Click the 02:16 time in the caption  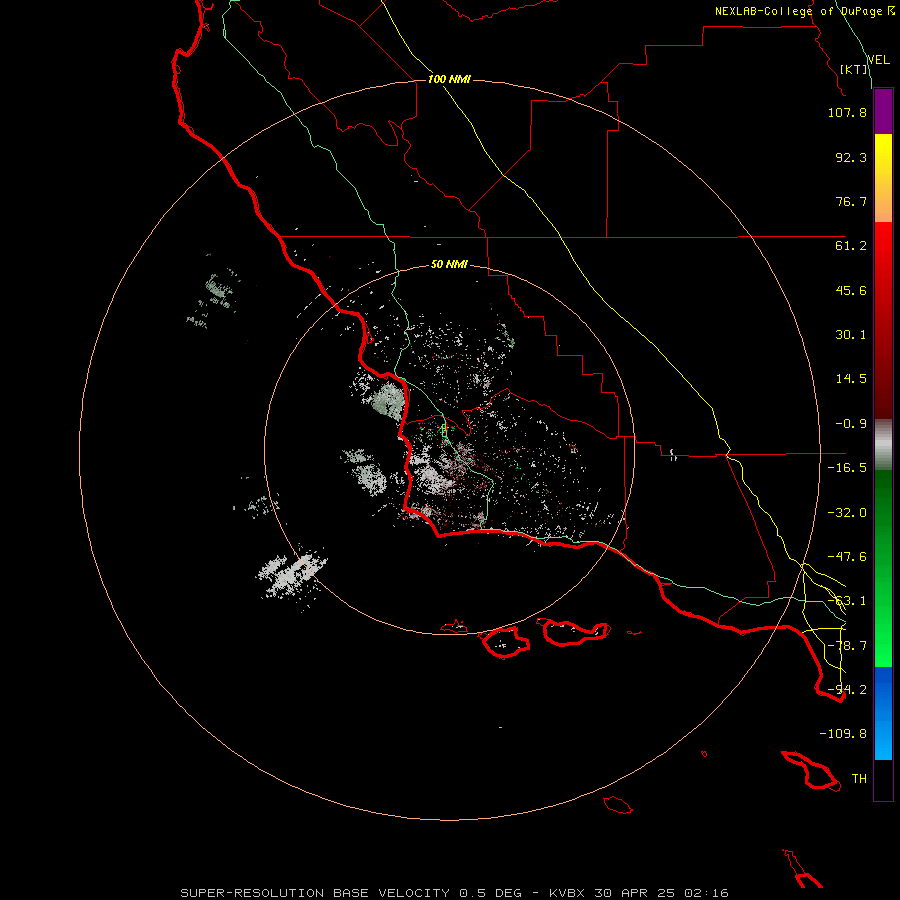tap(707, 893)
